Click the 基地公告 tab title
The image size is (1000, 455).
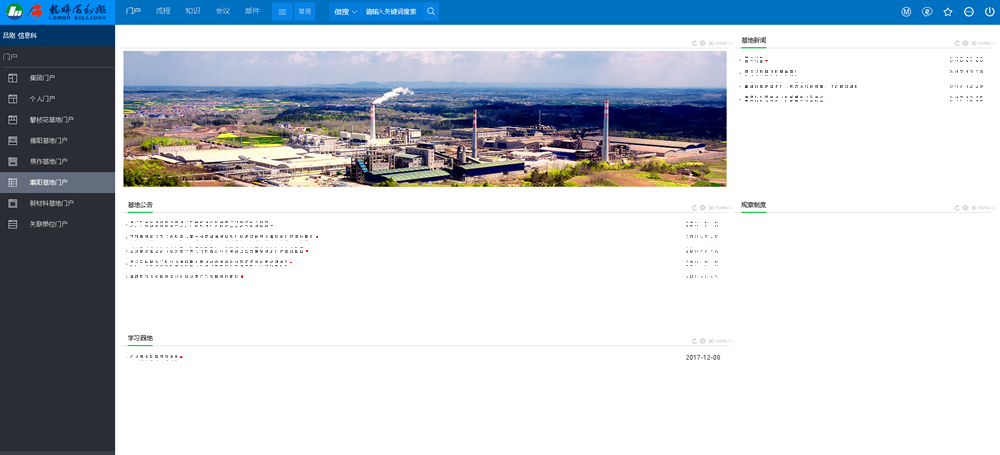[140, 205]
